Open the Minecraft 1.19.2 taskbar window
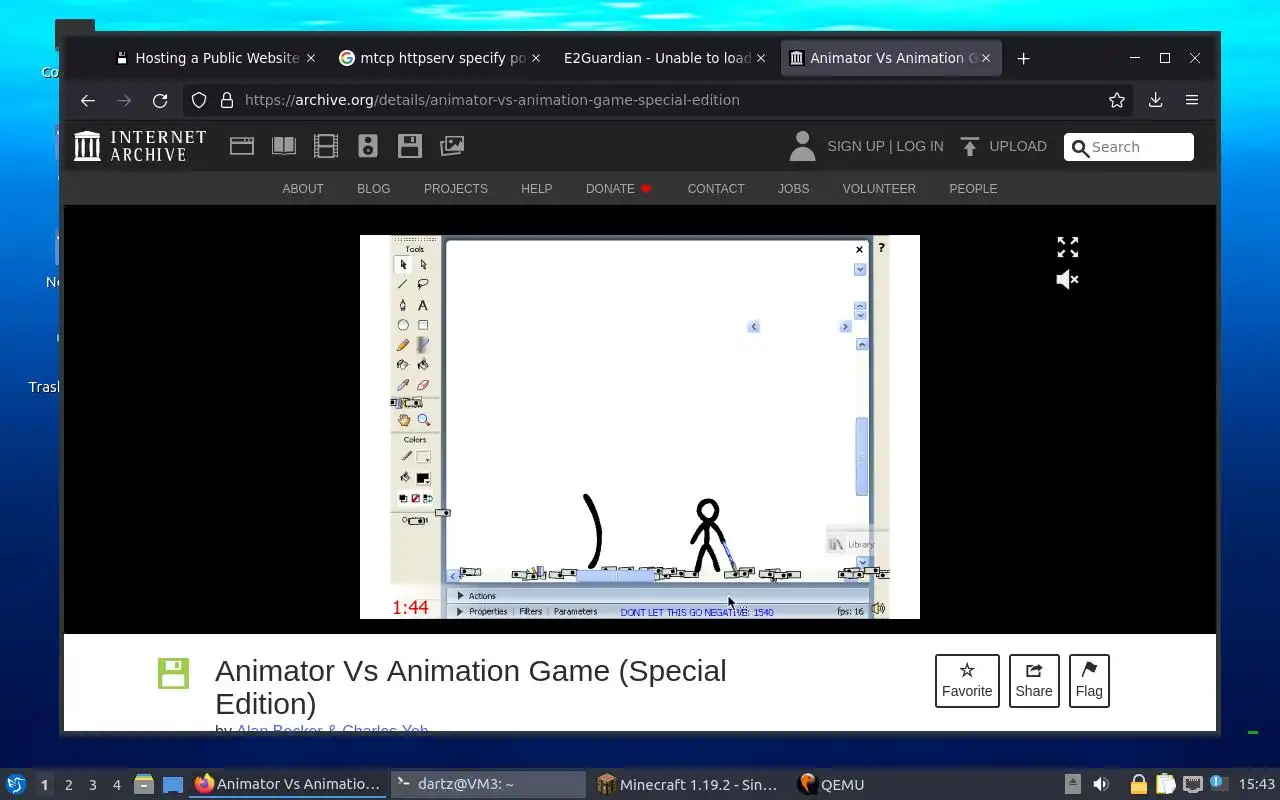Screen dimensions: 1280x800 click(x=687, y=785)
